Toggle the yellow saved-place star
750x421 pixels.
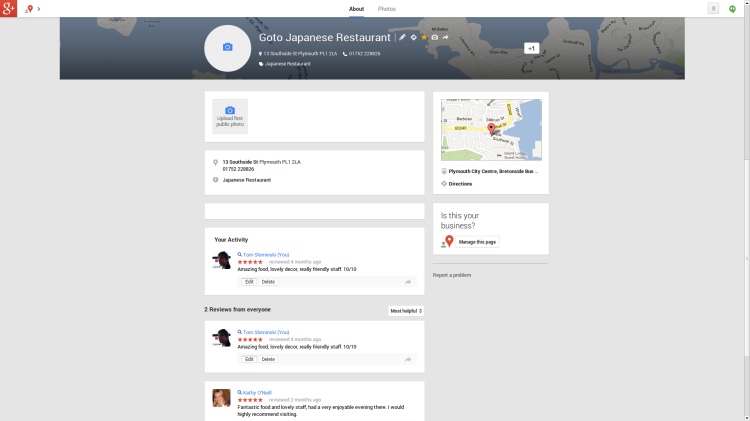424,37
